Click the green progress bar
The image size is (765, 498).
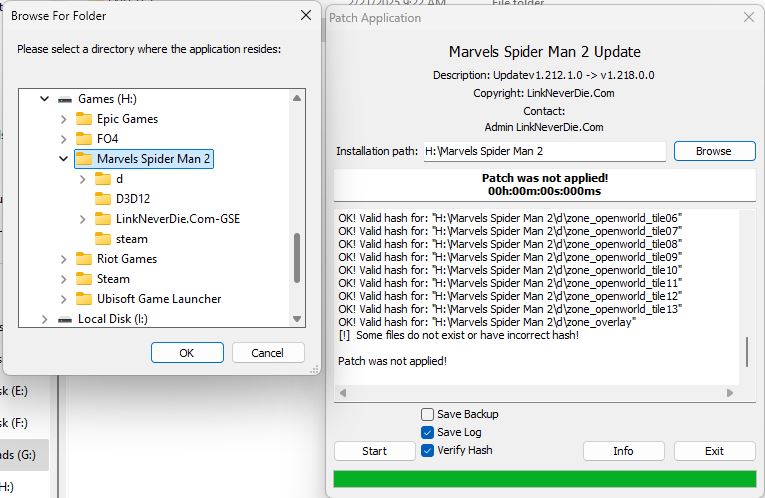point(544,479)
